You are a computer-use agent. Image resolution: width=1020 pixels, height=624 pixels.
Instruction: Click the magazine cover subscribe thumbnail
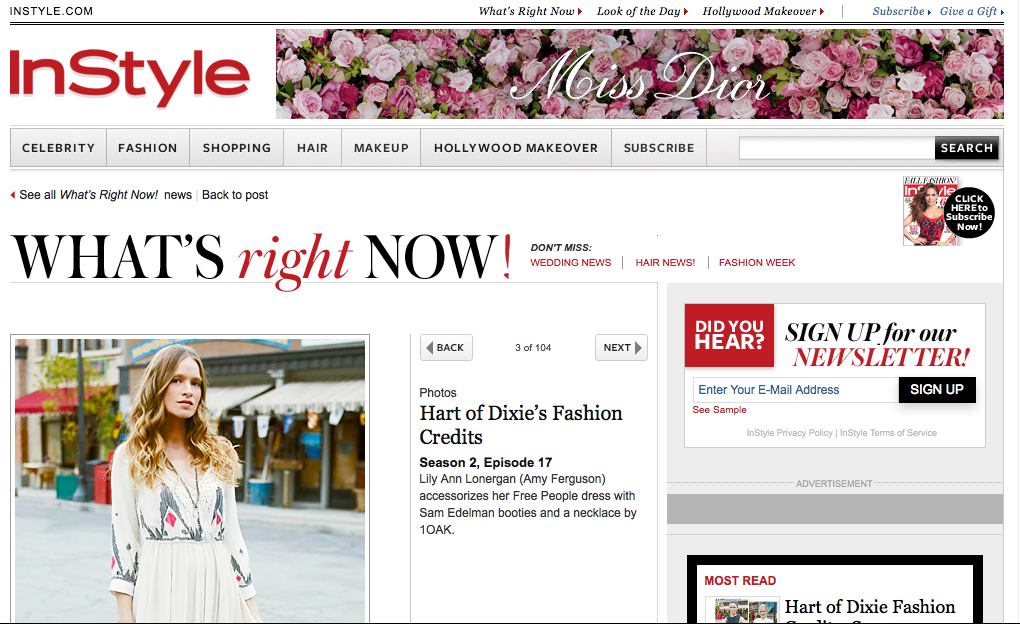point(924,211)
